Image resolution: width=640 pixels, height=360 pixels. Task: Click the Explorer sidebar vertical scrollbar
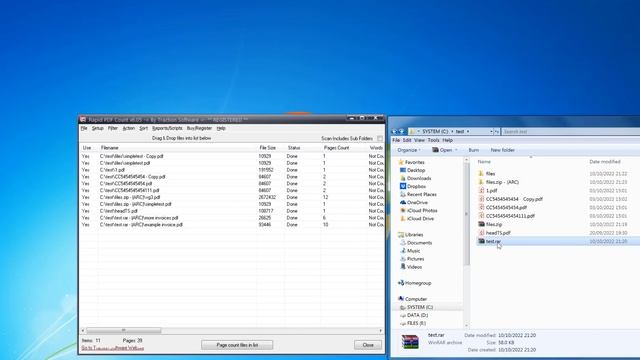[466, 214]
